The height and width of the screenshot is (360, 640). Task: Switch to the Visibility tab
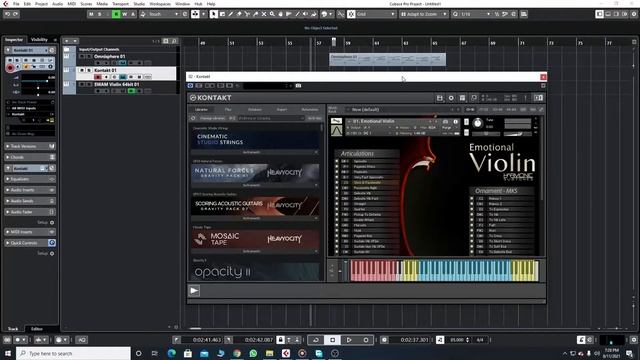pos(39,40)
